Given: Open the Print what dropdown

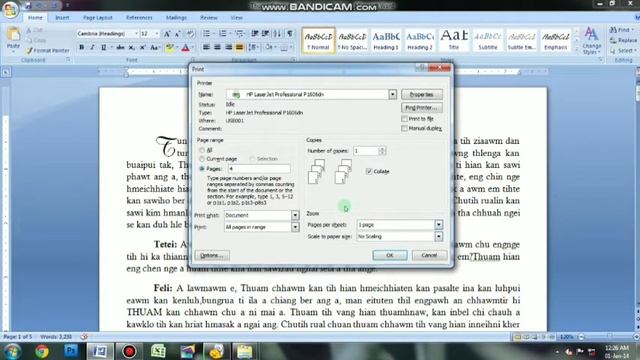Looking at the screenshot, I should tap(295, 215).
